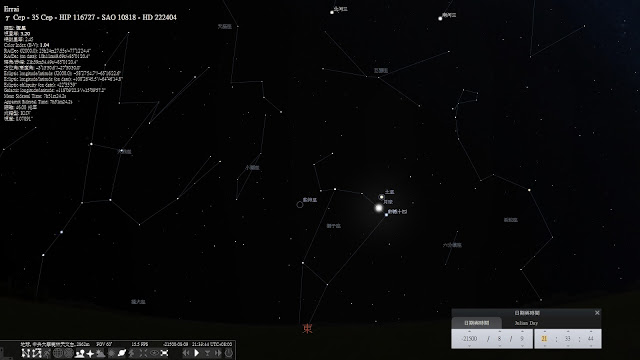Click the minutes field showing 33
Viewport: 640px width, 360px height.
568,339
